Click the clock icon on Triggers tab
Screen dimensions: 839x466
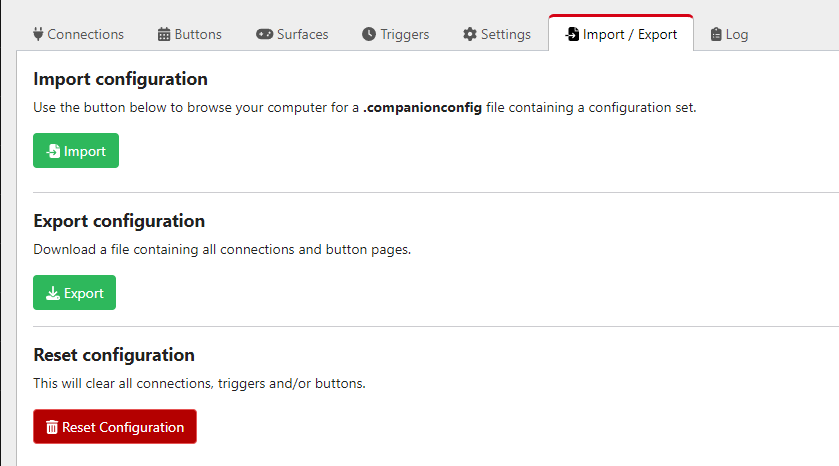click(369, 34)
